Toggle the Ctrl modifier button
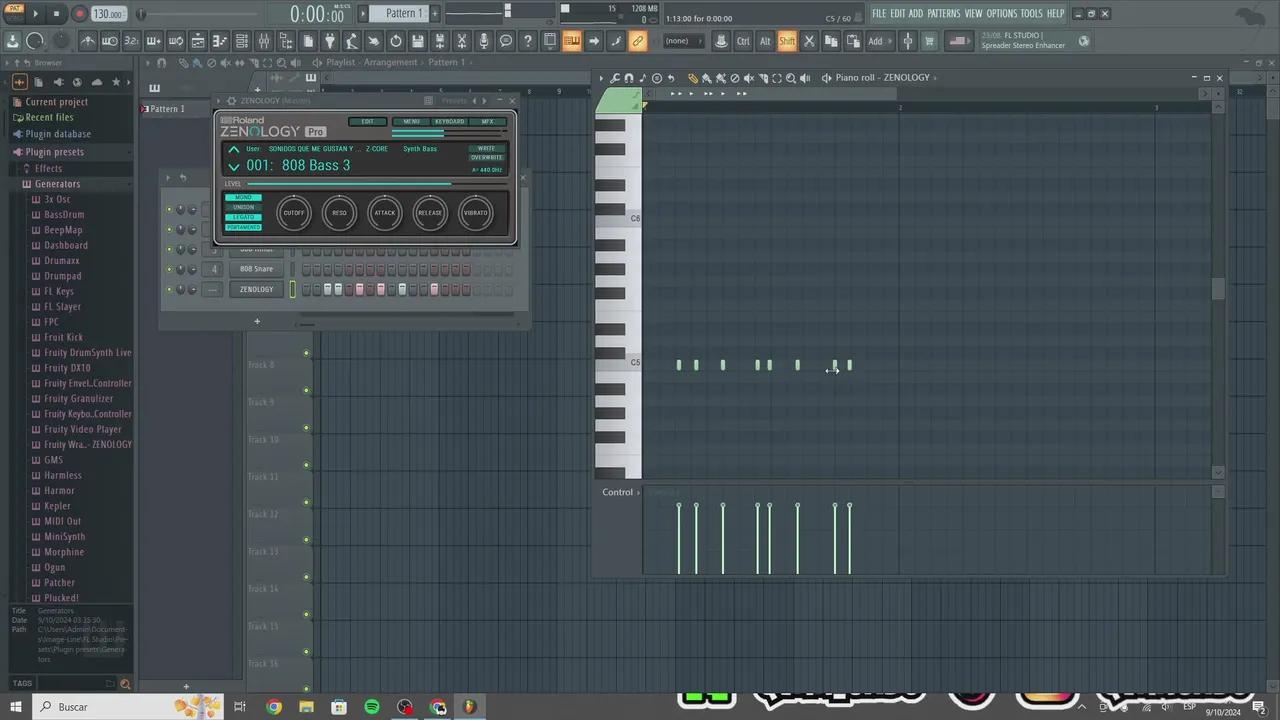This screenshot has height=720, width=1280. [743, 41]
